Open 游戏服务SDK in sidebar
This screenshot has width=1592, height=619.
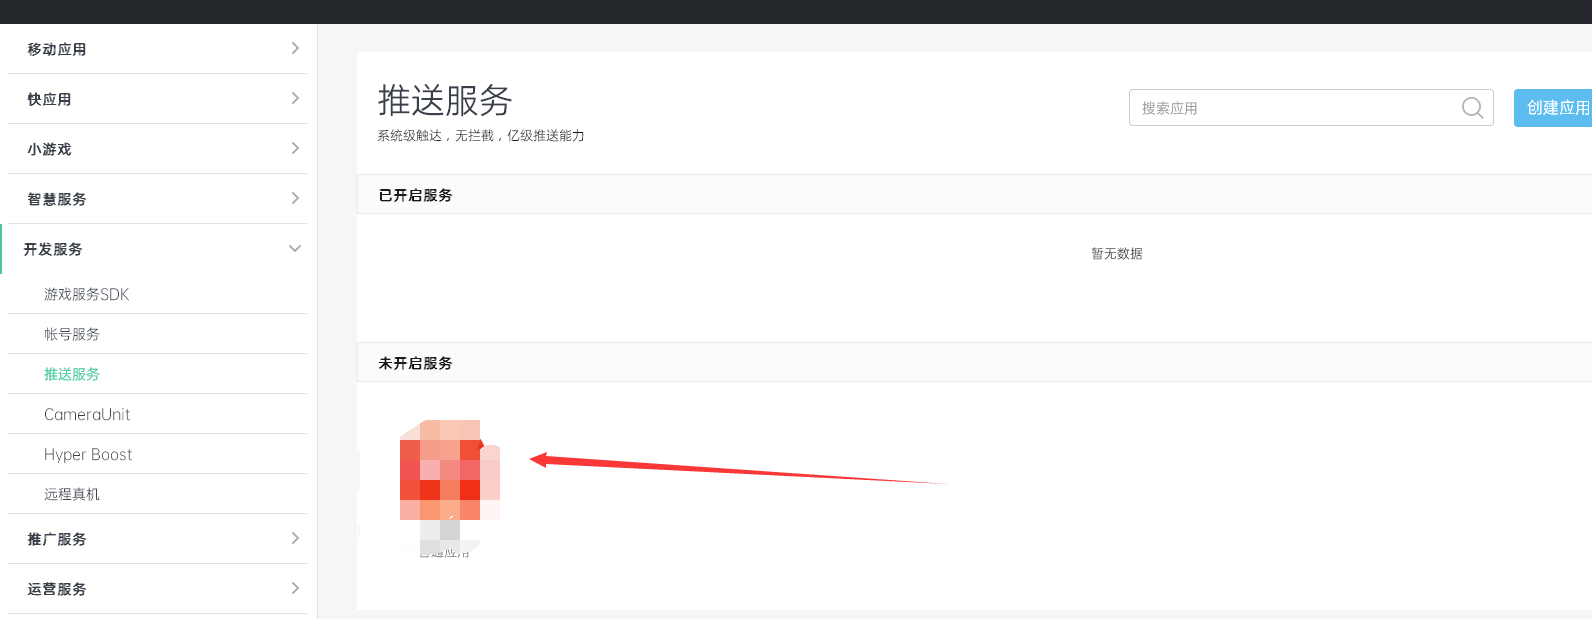(x=87, y=294)
